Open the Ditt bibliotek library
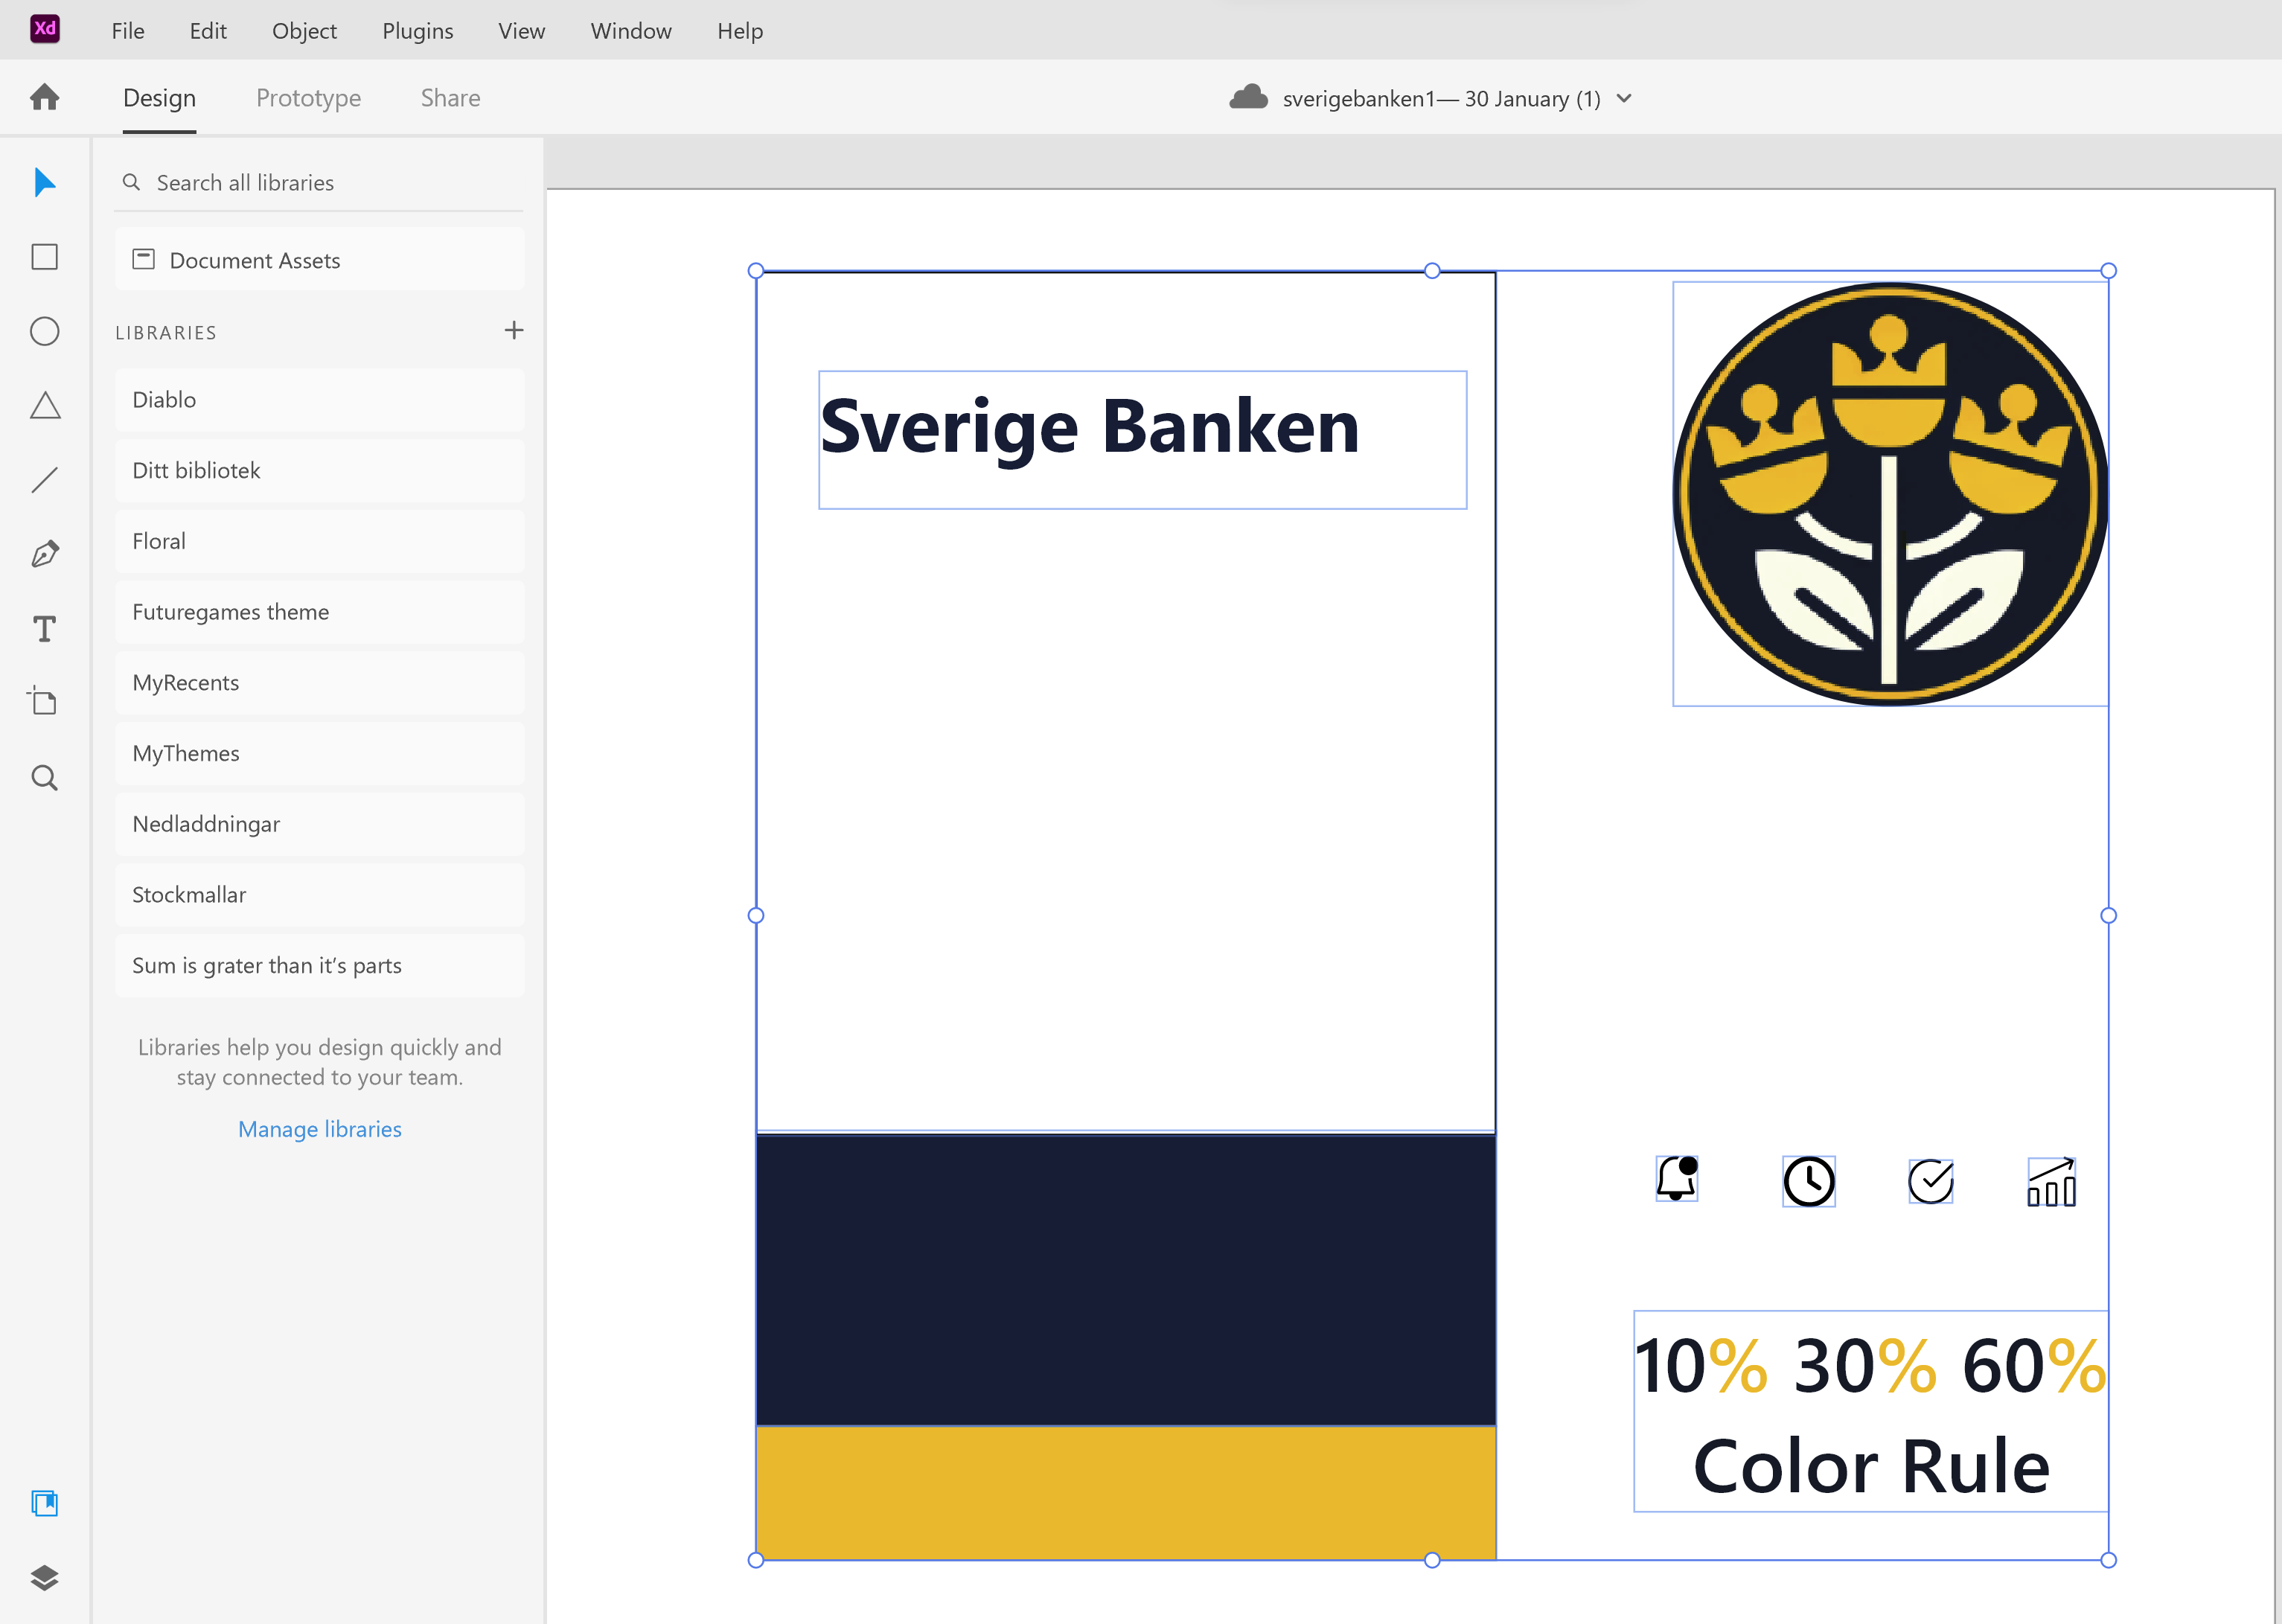The width and height of the screenshot is (2282, 1624). pos(320,471)
